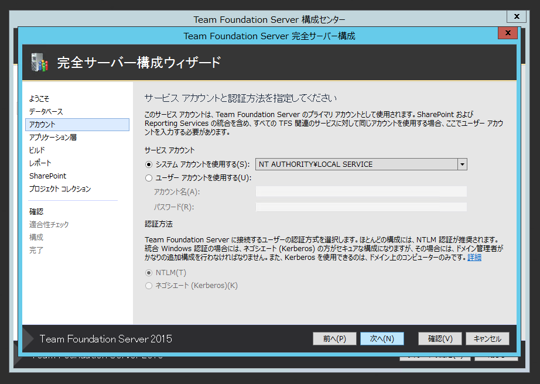Select the user account radio button
Image resolution: width=540 pixels, height=384 pixels.
point(149,178)
